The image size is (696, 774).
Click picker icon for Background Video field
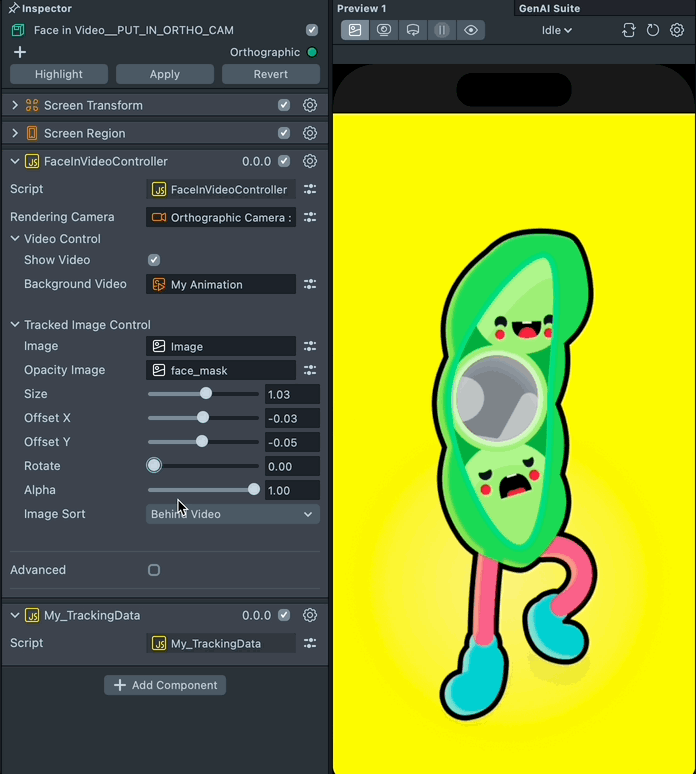coord(310,284)
